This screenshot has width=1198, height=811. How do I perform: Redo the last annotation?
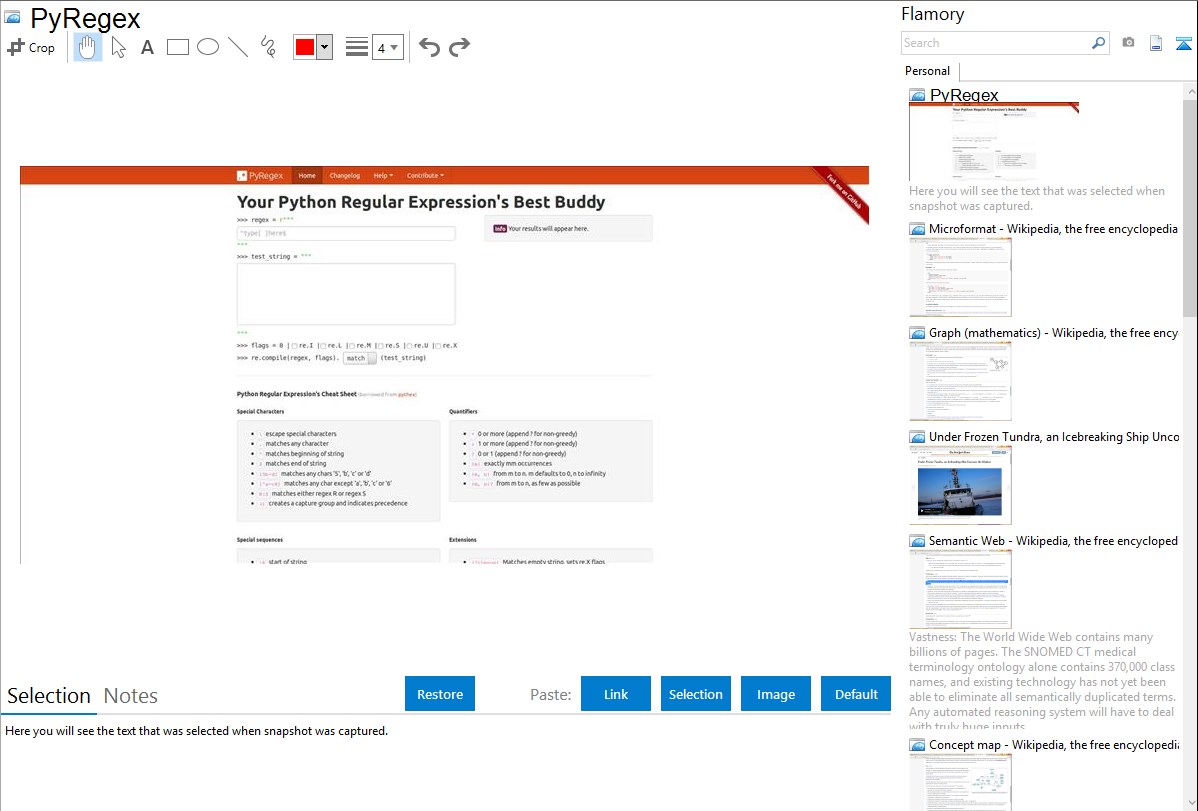(x=459, y=47)
